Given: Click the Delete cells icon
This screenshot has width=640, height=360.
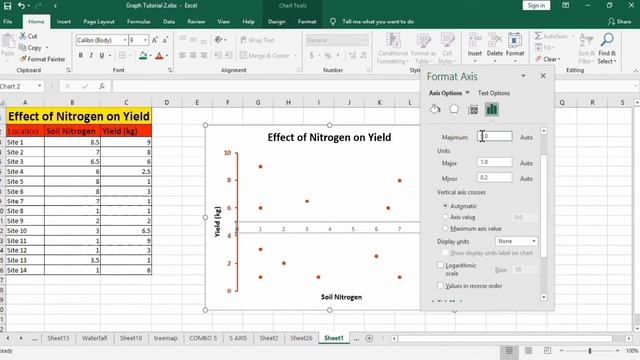Looking at the screenshot, I should coord(495,41).
